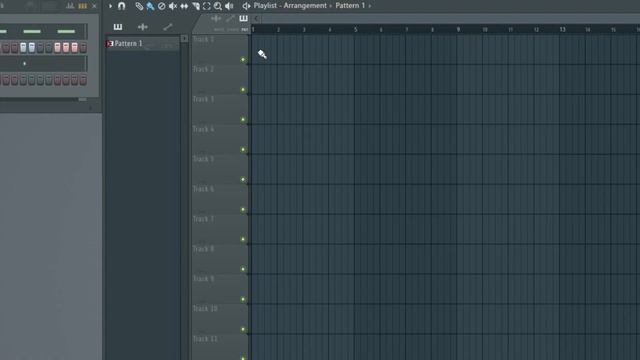Click bar 13 on the timeline ruler
Image resolution: width=640 pixels, height=360 pixels.
(x=562, y=29)
